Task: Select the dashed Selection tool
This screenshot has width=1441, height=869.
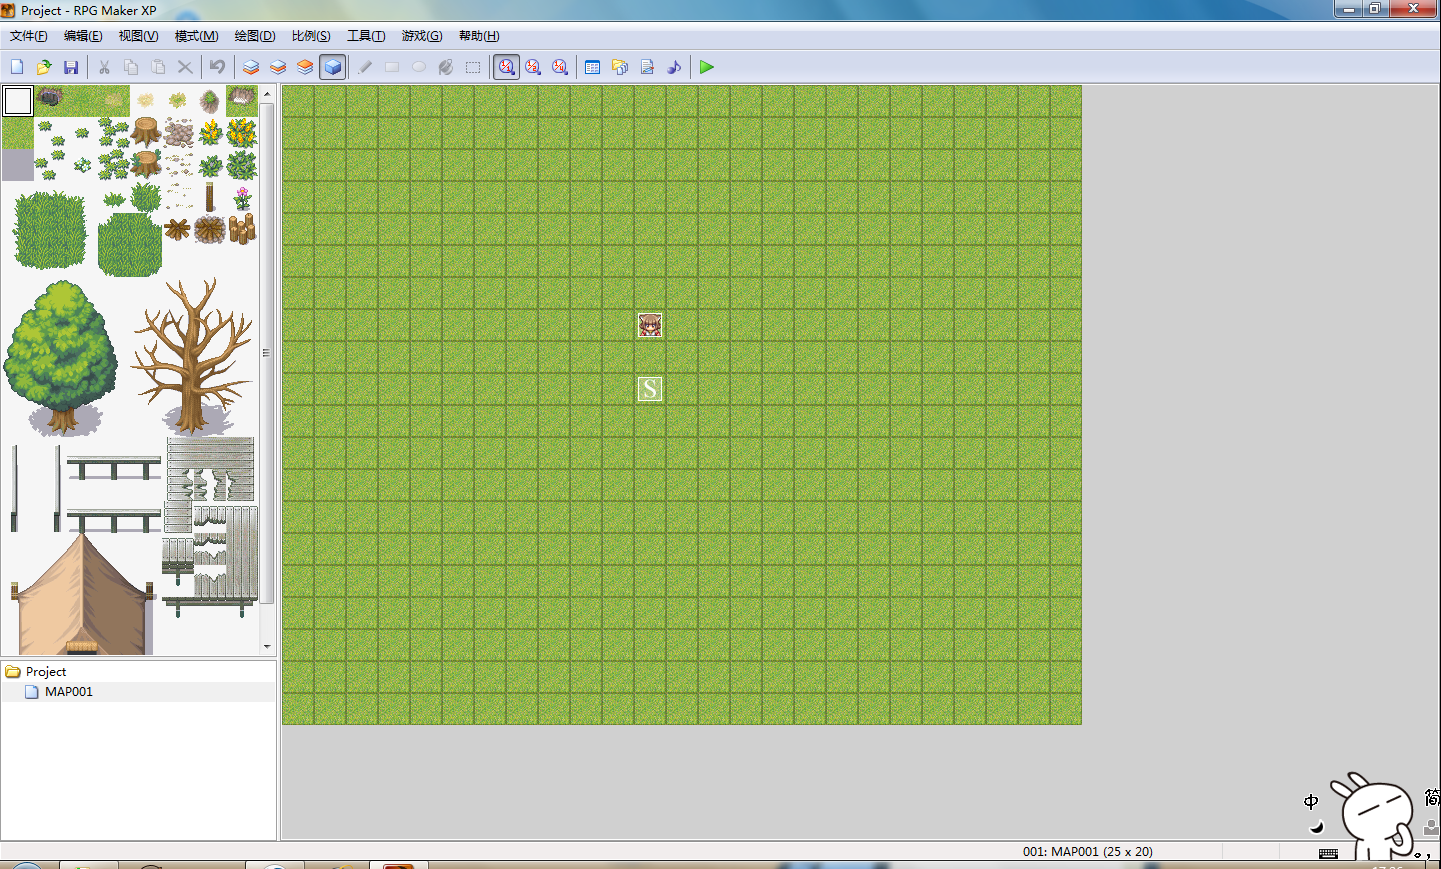Action: coord(473,67)
